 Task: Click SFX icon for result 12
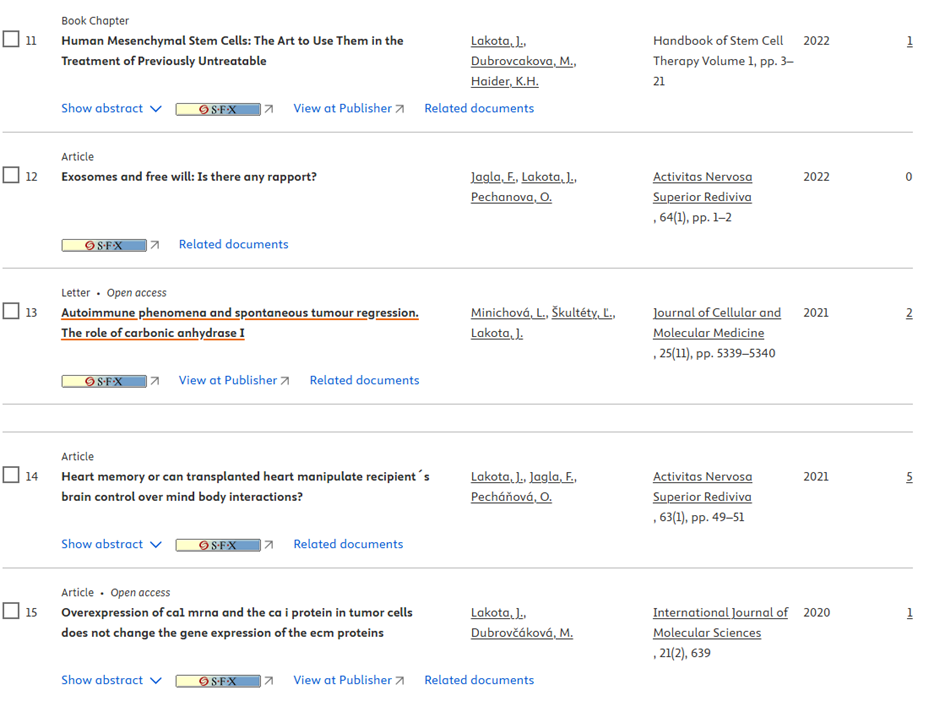click(x=104, y=245)
